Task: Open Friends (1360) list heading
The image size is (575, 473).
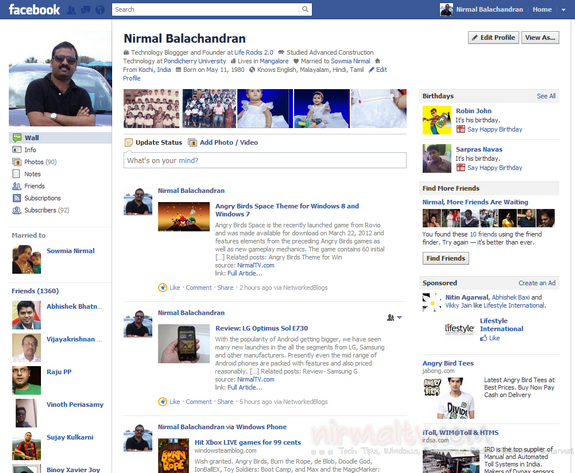Action: [x=35, y=291]
